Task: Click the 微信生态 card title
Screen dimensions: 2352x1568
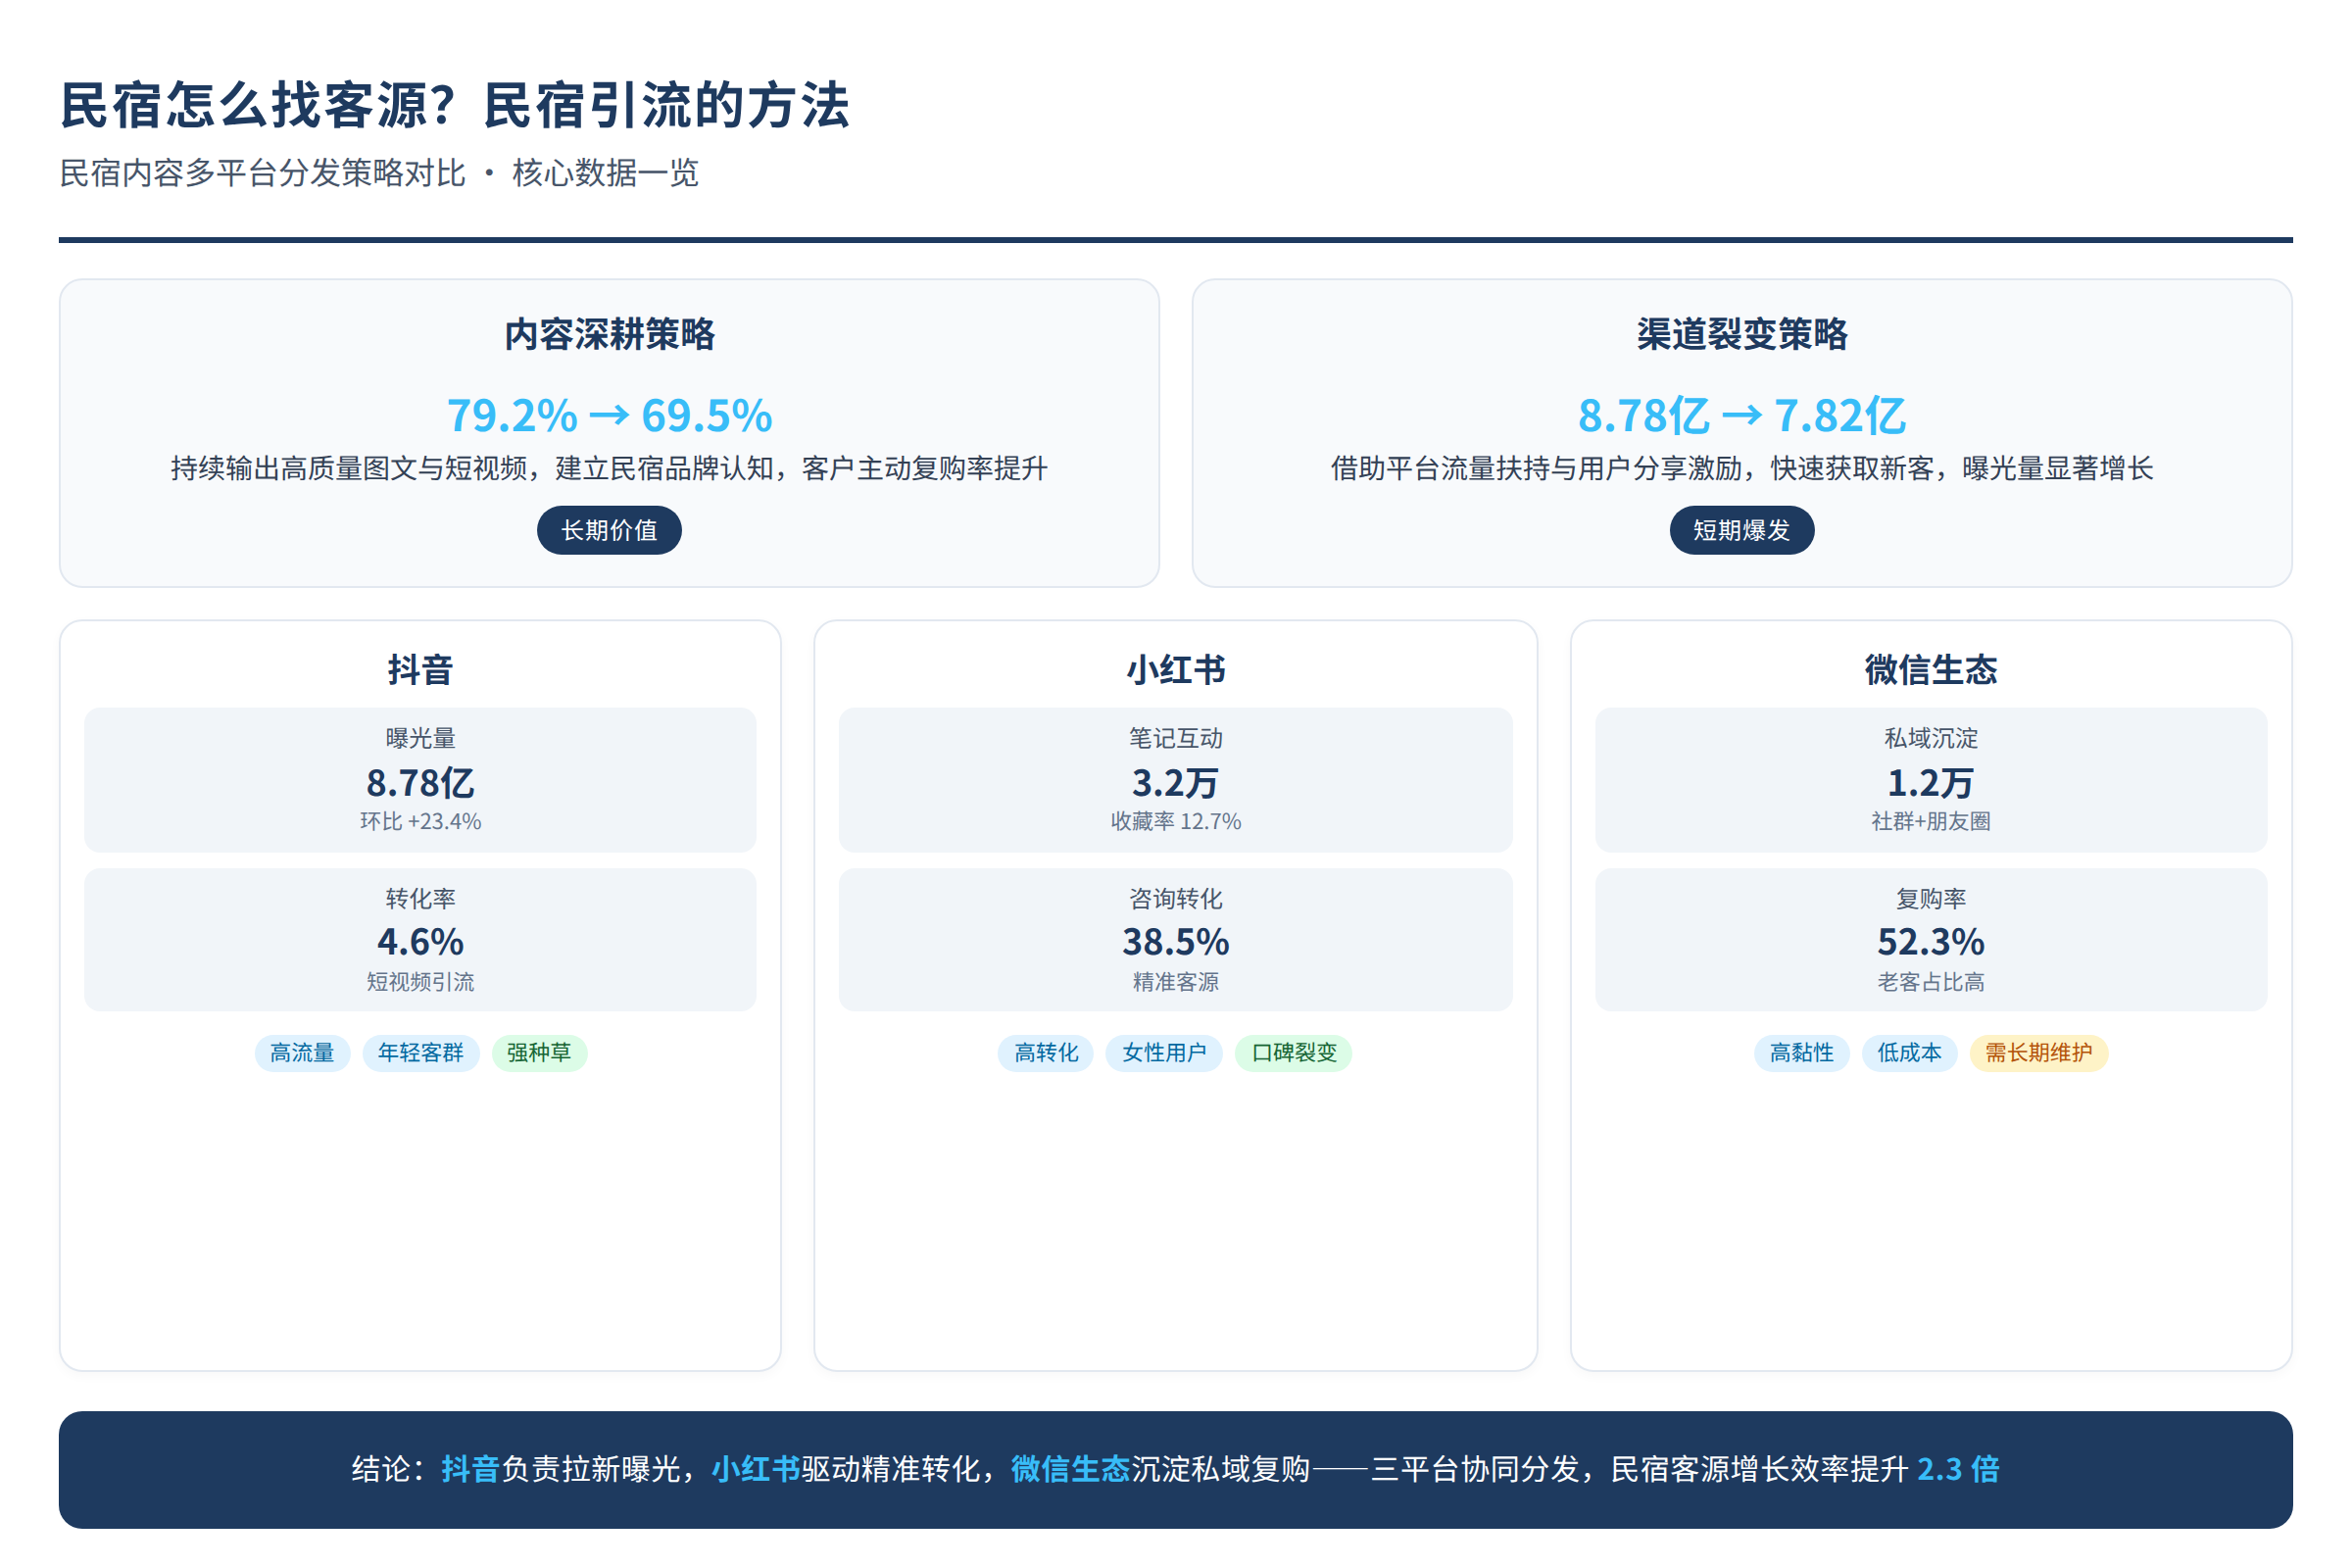Action: tap(1931, 669)
